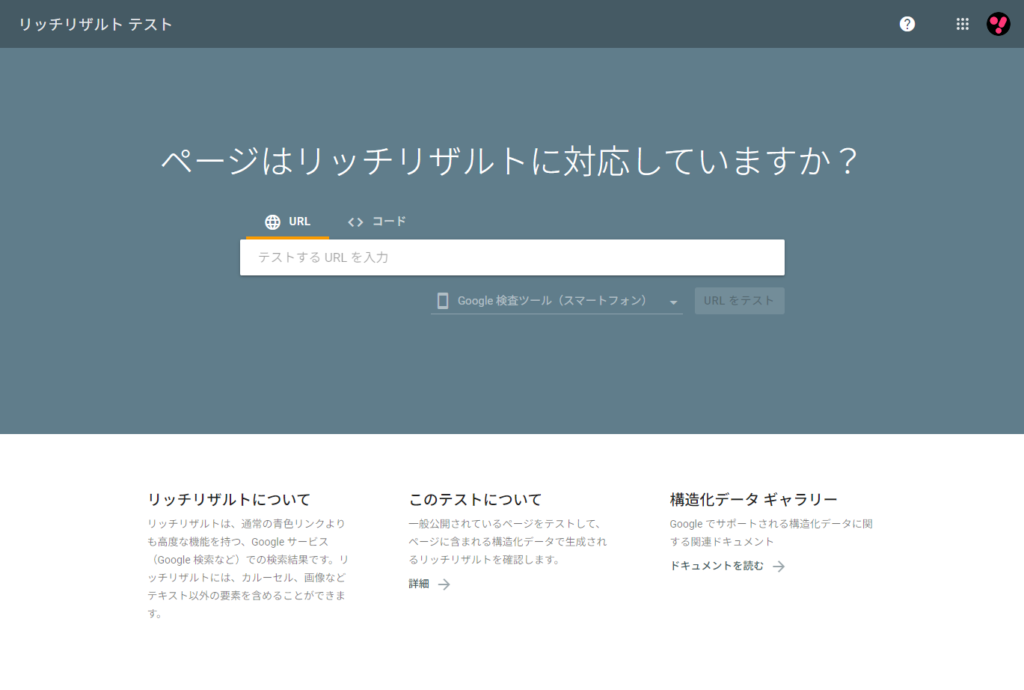
Task: Click the リッチリザルトについて heading
Action: pos(229,499)
